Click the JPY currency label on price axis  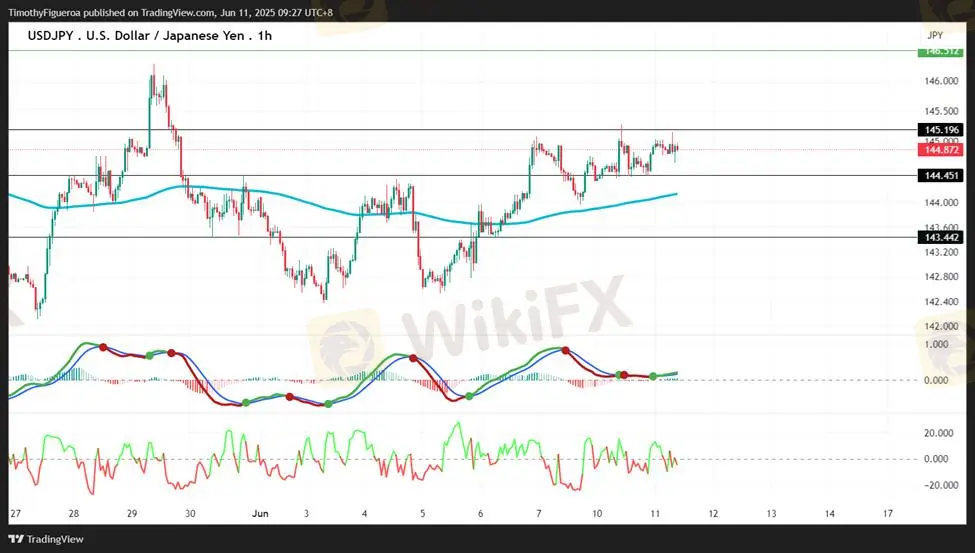click(934, 35)
